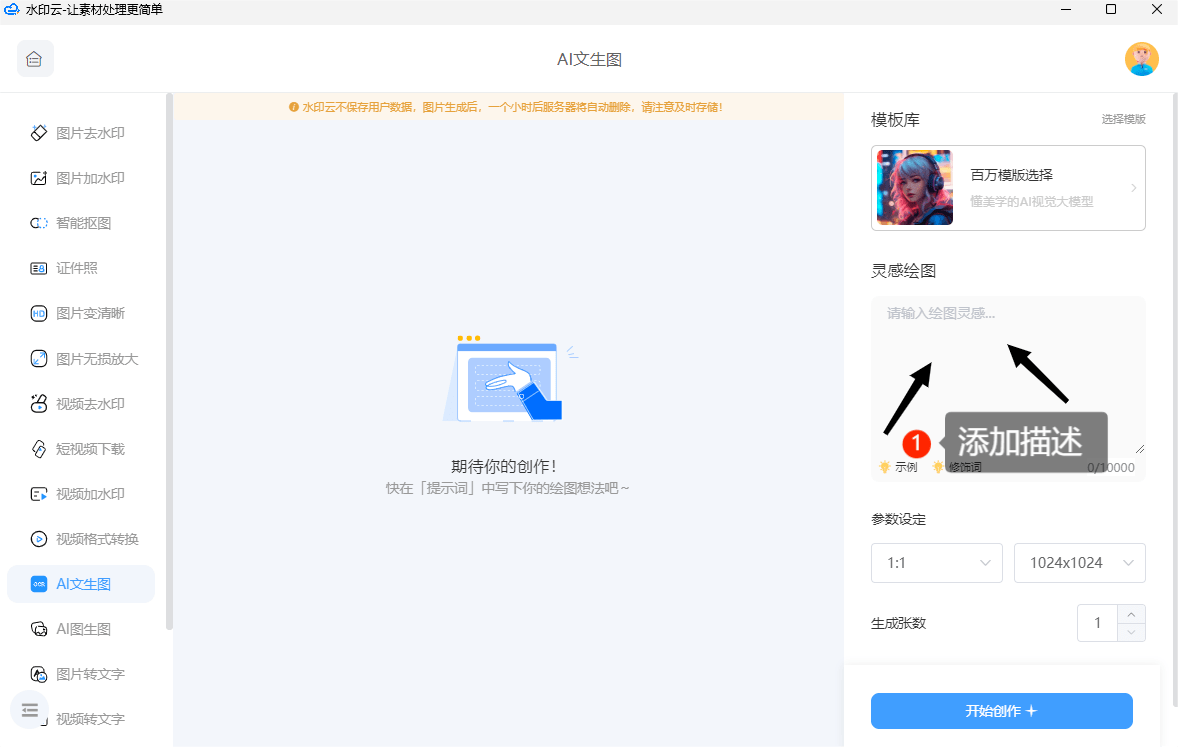Select the 图片变清晰 HD icon
This screenshot has height=747, width=1178.
point(39,313)
